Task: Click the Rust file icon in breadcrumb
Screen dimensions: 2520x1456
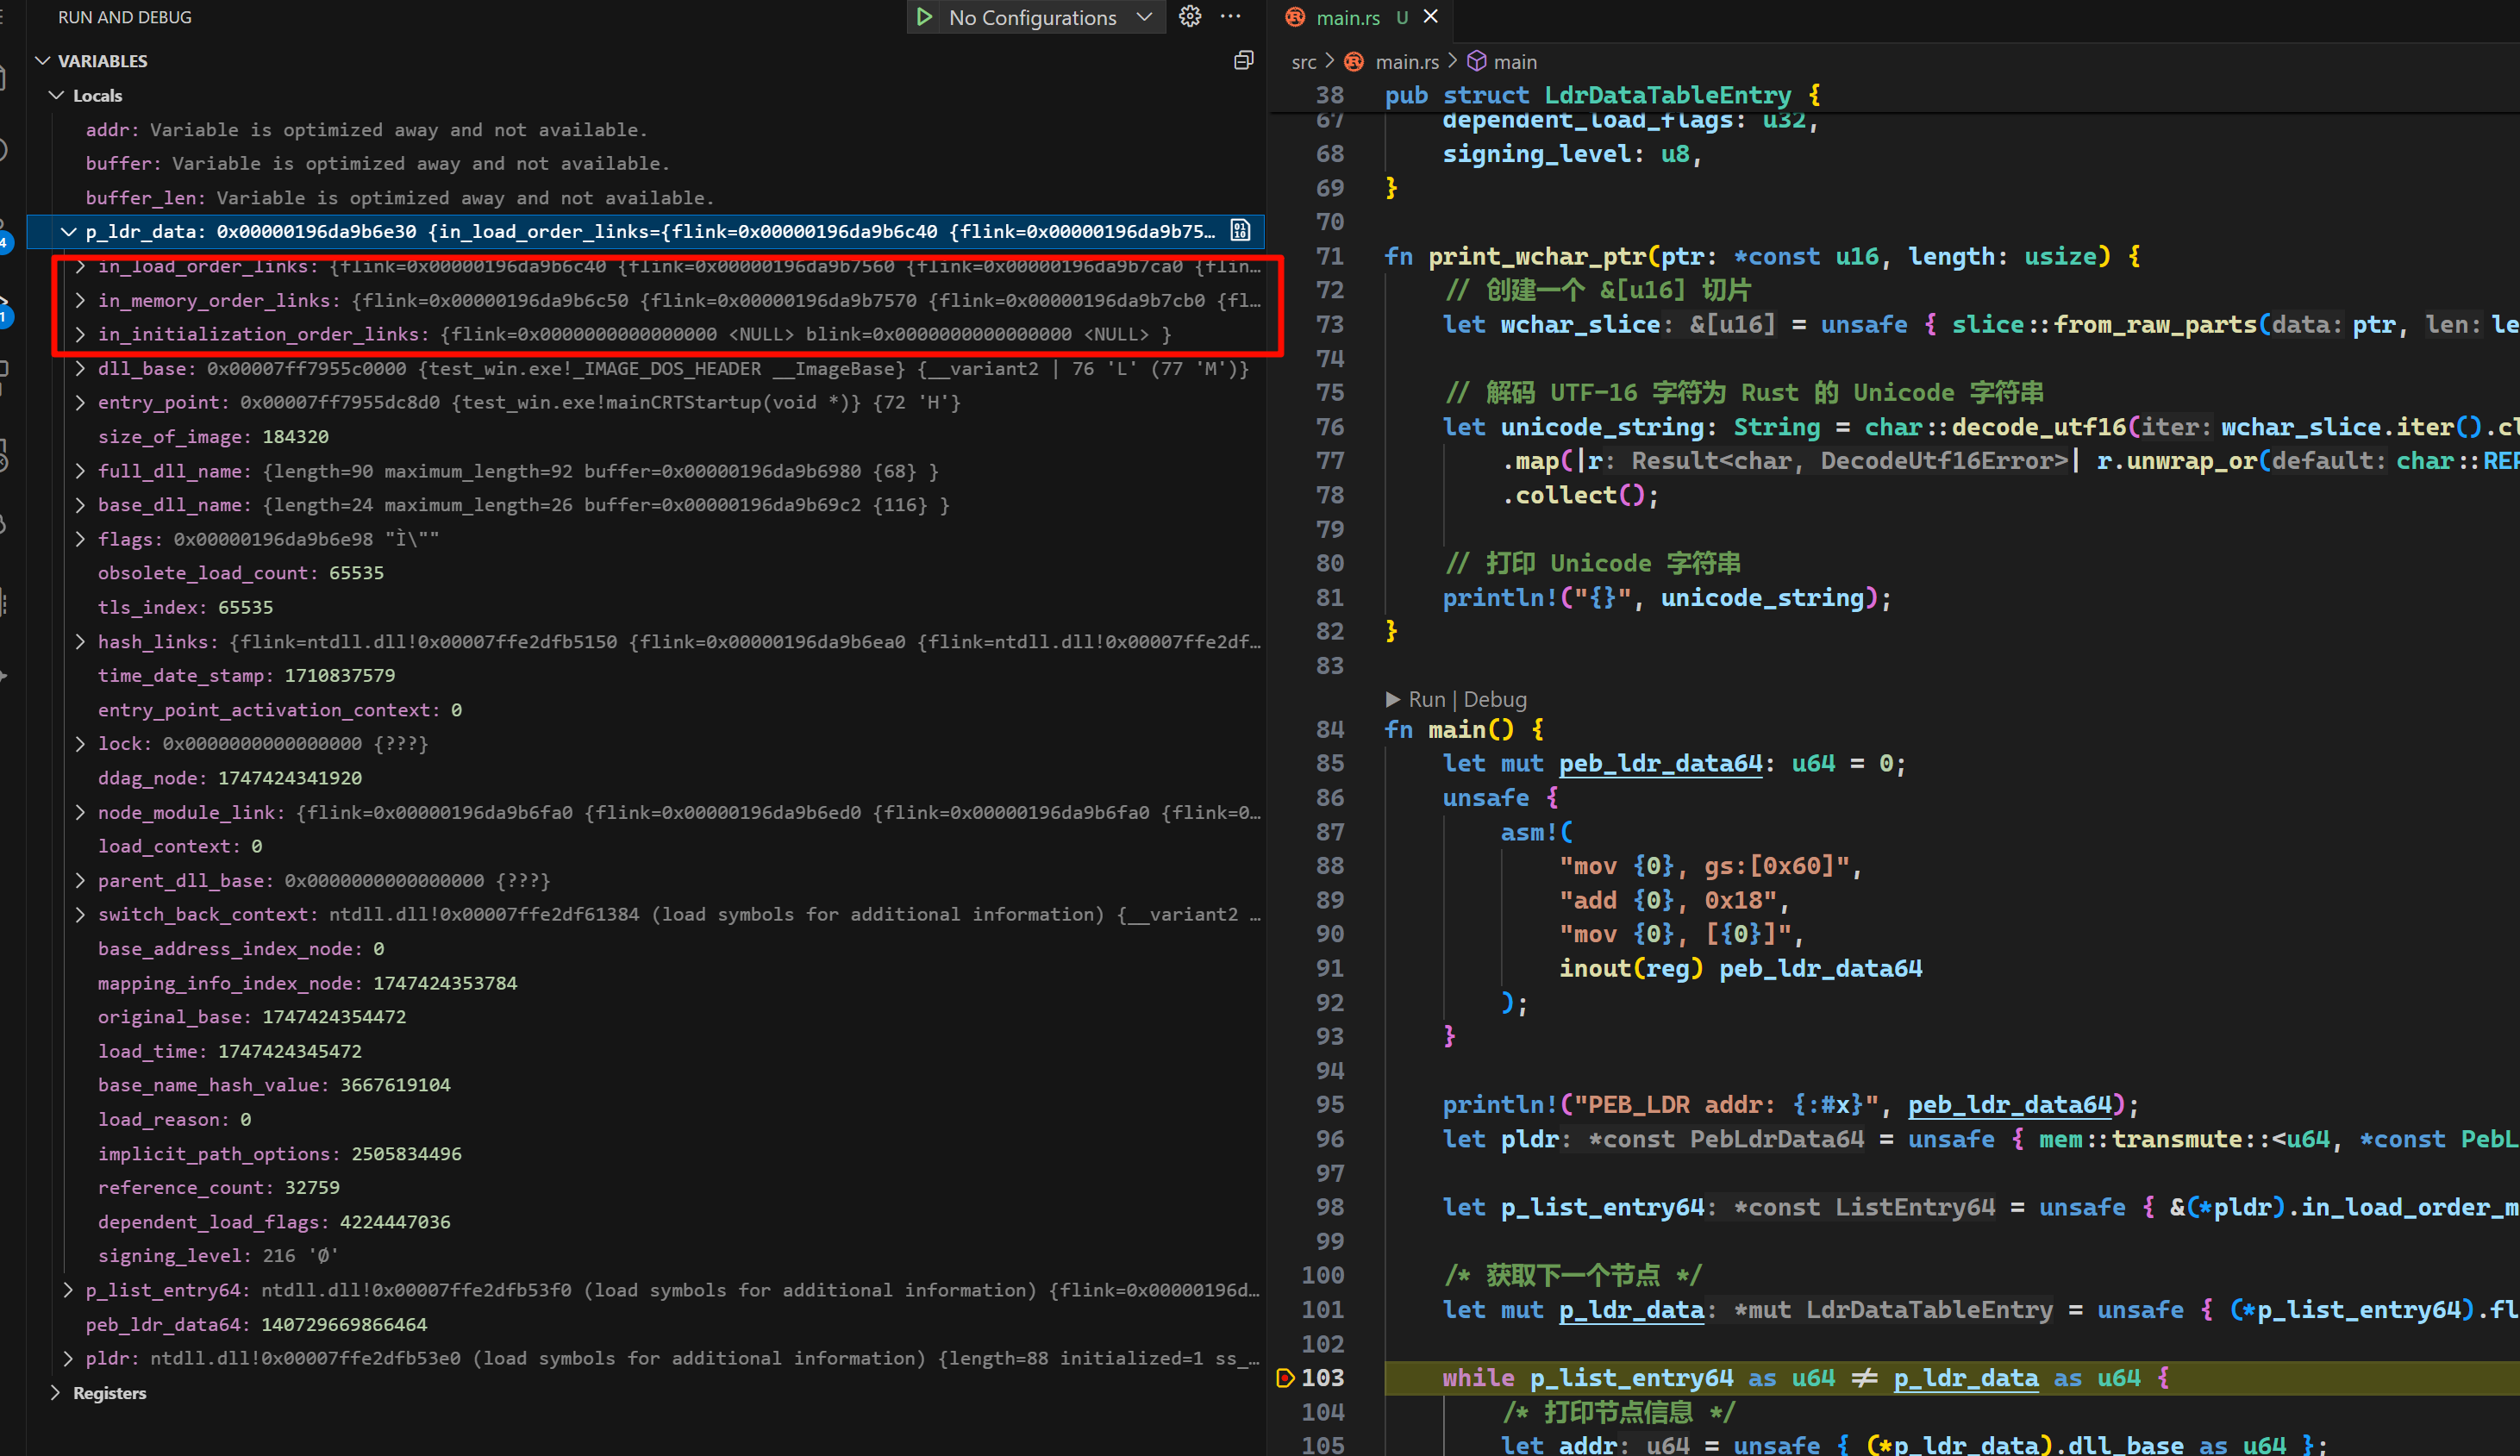Action: point(1354,62)
